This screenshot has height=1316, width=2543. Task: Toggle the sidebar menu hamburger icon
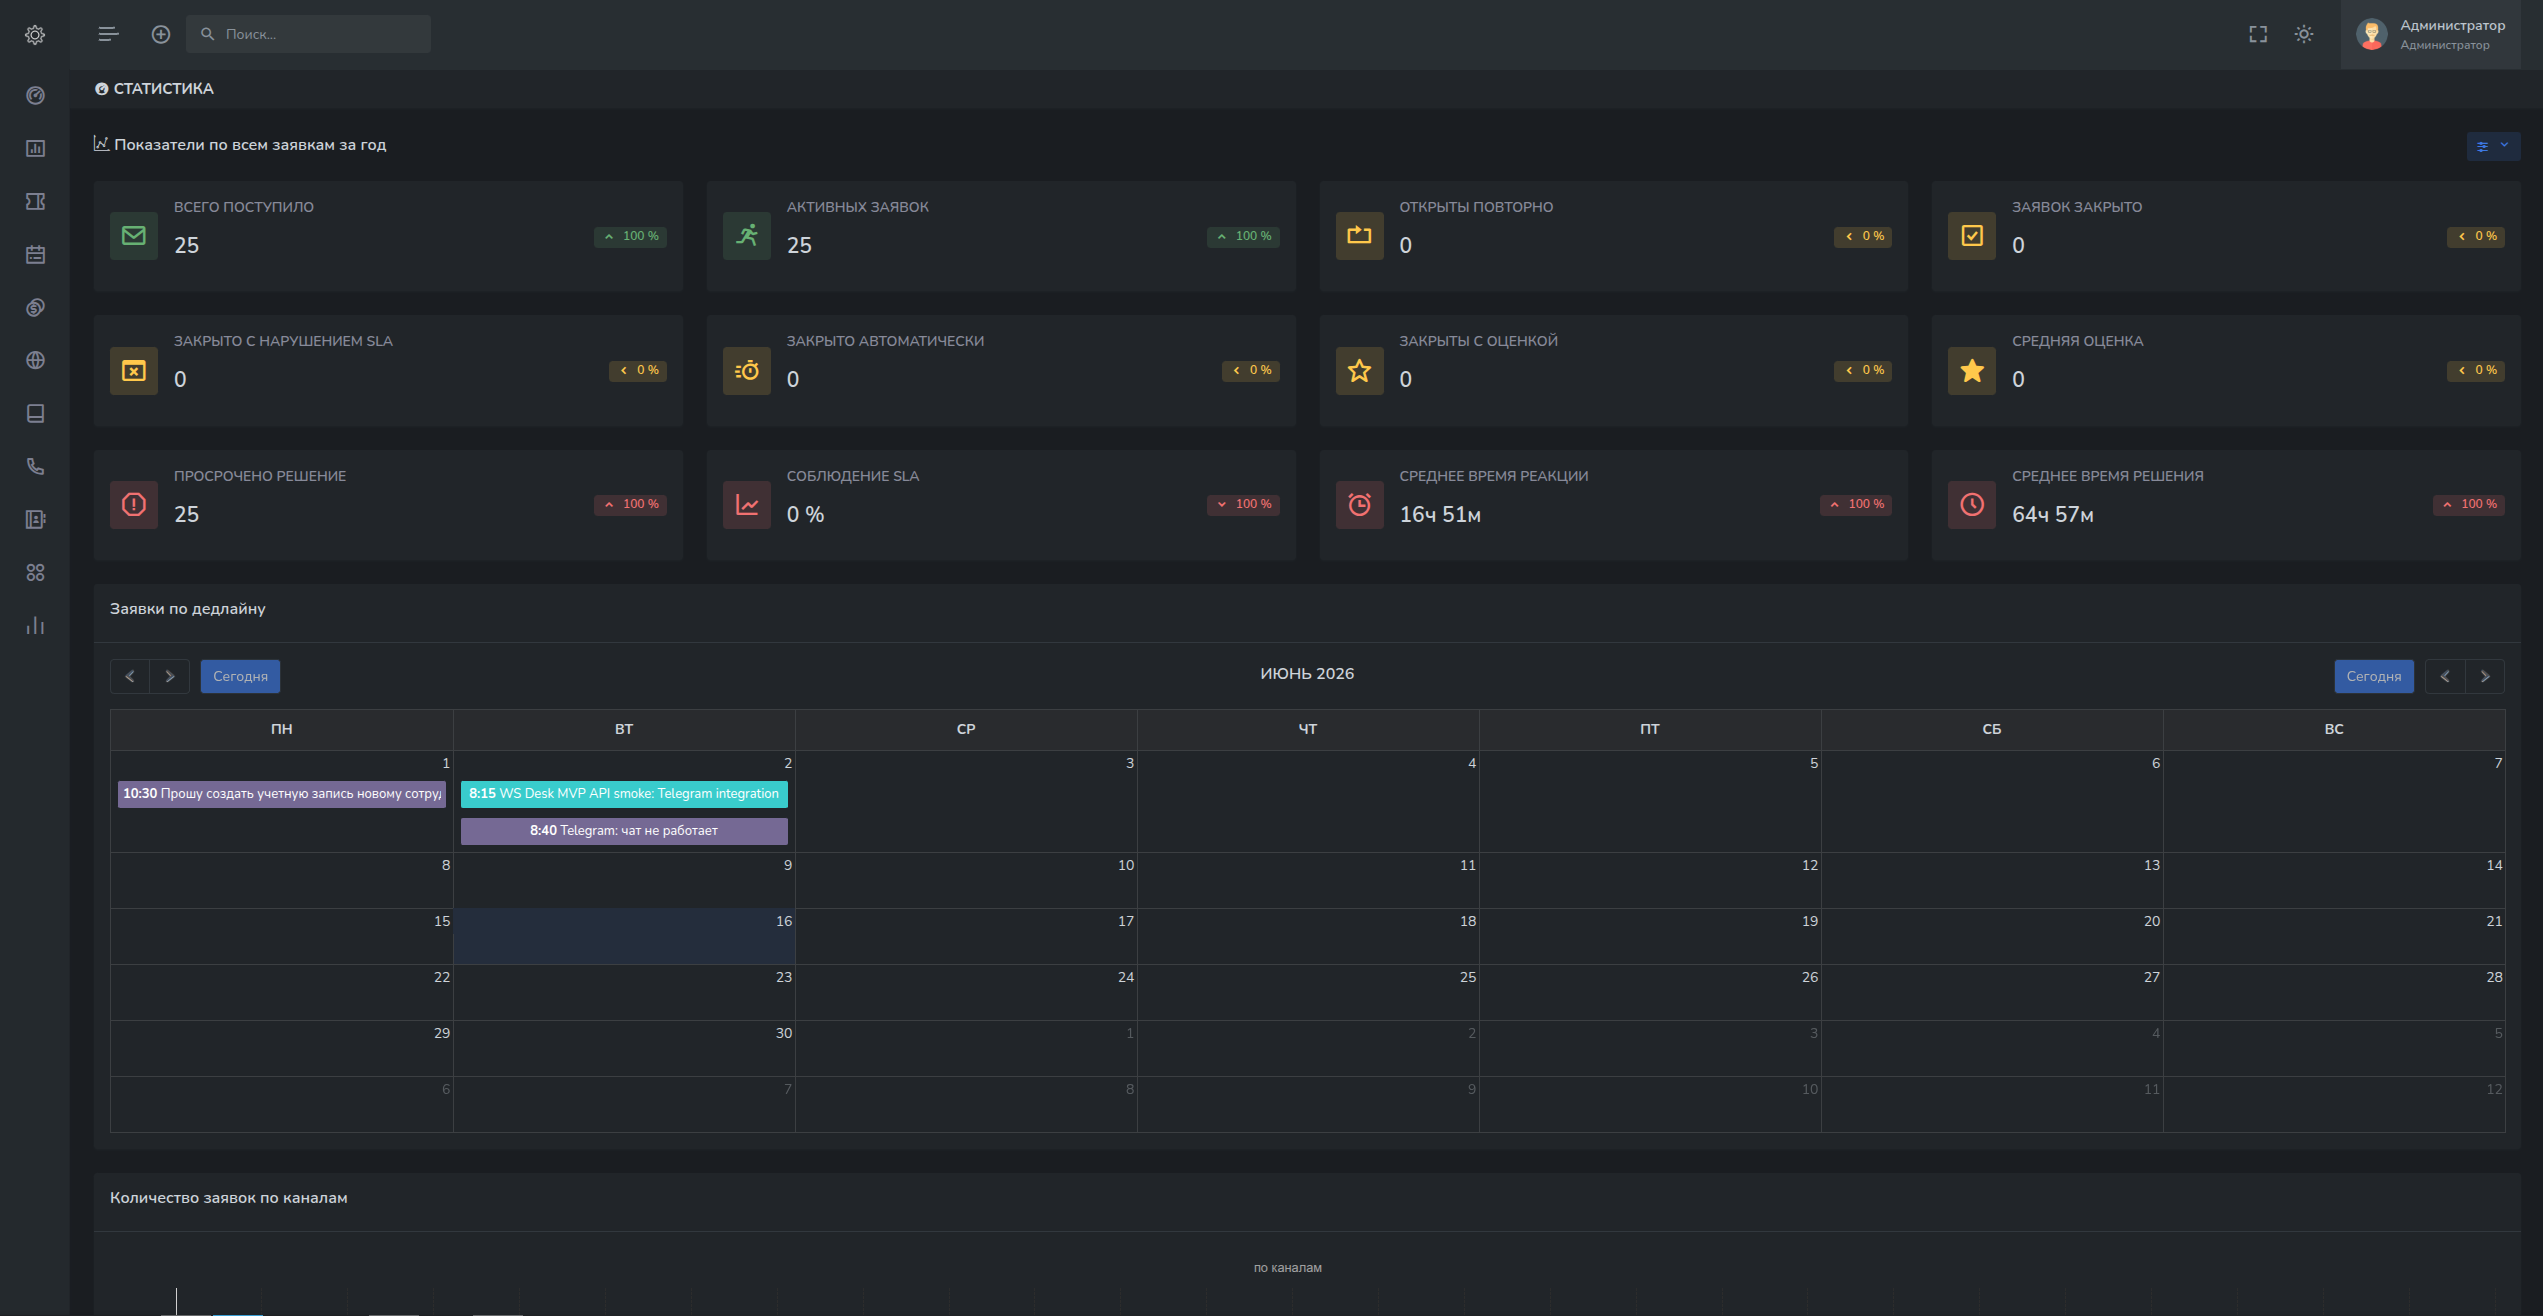pos(108,34)
